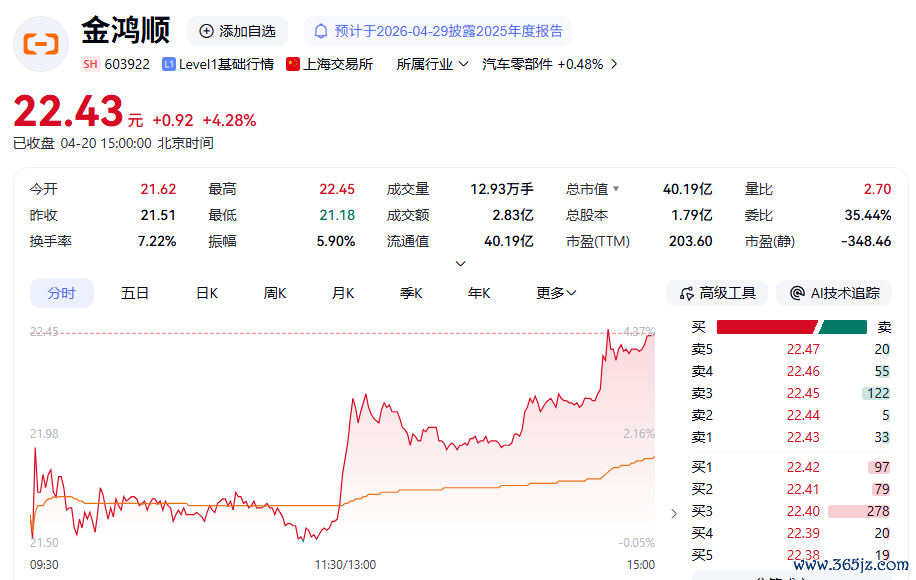Click the bell reminder icon
The height and width of the screenshot is (580, 916).
point(321,31)
